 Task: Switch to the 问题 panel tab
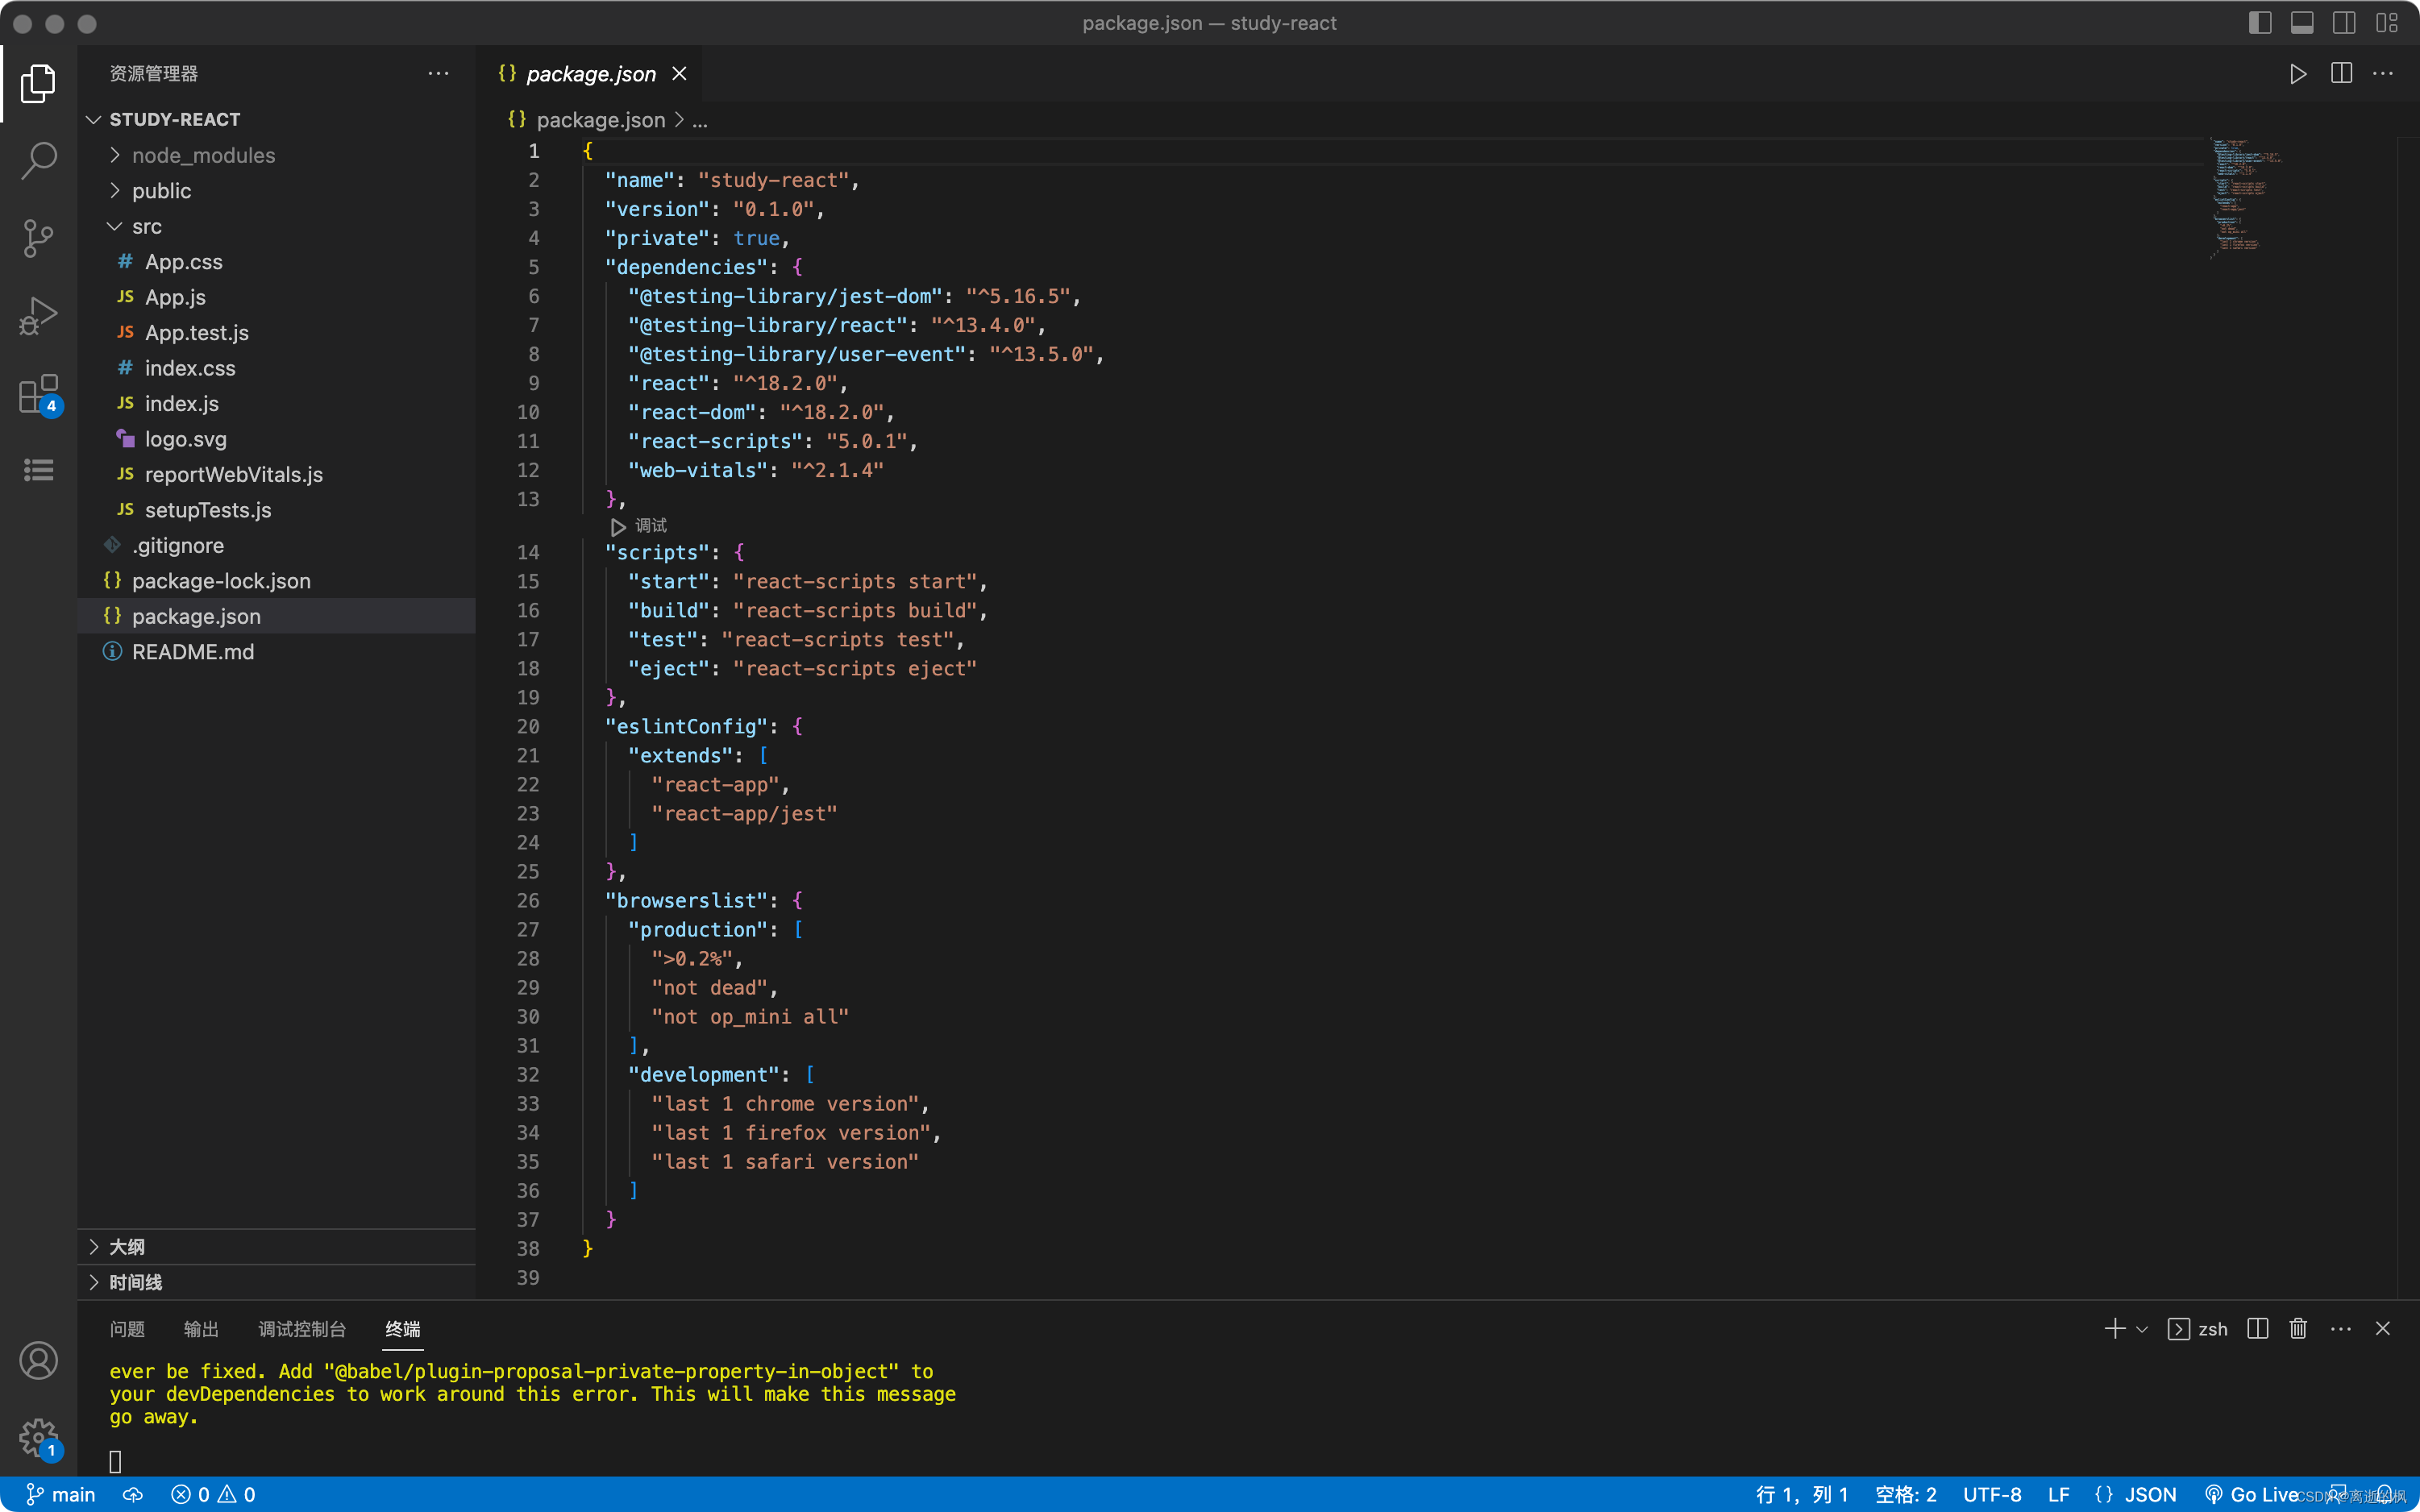pyautogui.click(x=127, y=1329)
